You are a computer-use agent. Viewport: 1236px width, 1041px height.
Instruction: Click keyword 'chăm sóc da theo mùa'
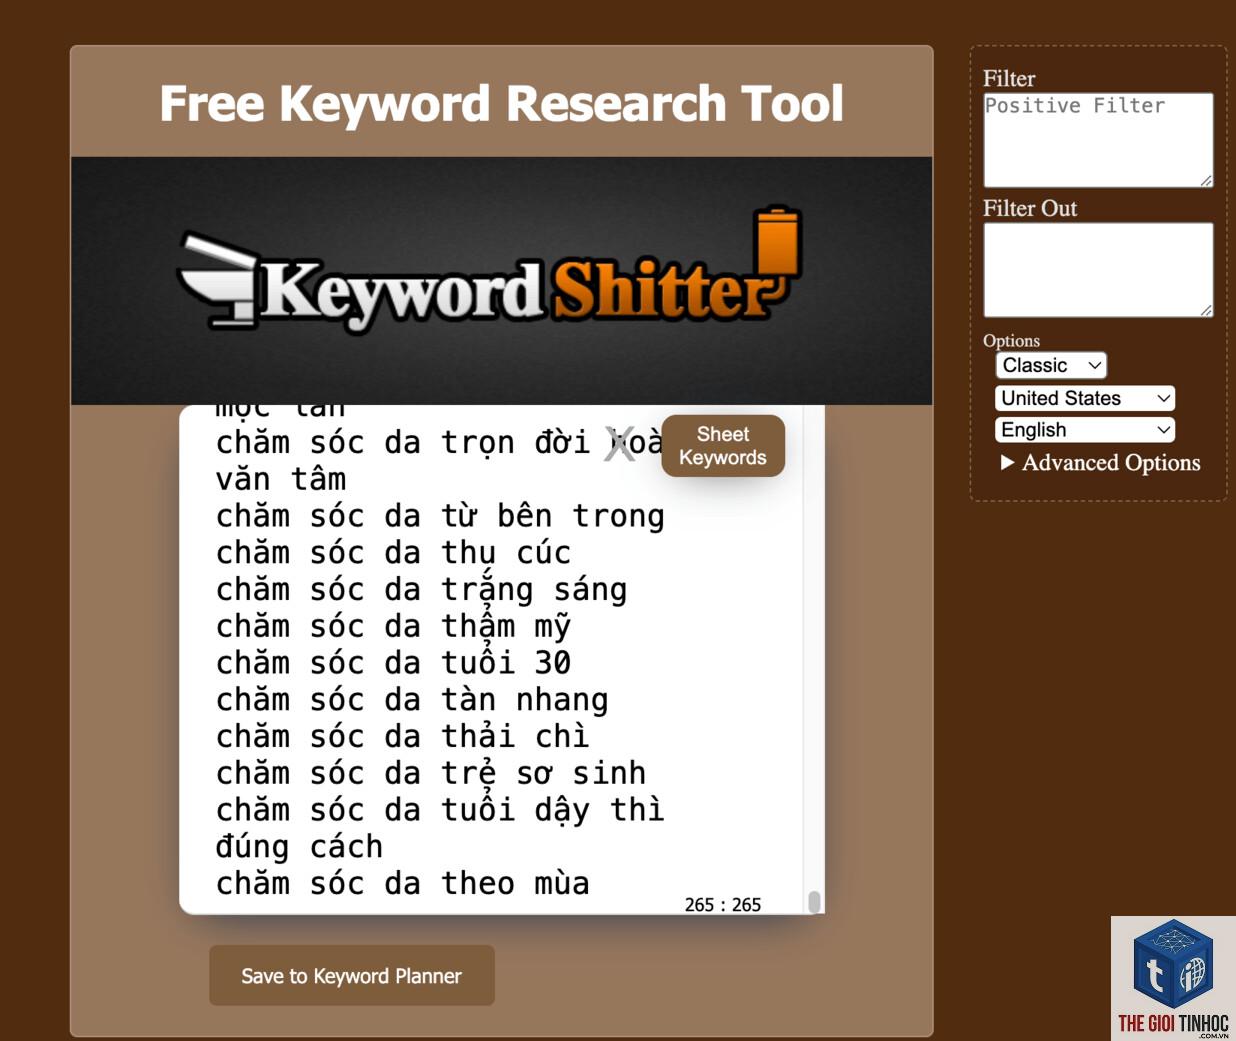pyautogui.click(x=402, y=884)
